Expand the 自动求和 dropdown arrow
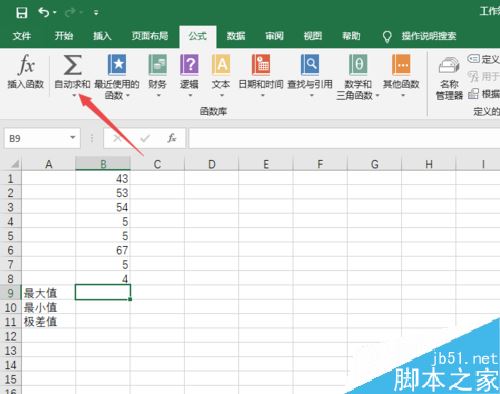Viewport: 500px width, 394px height. [74, 95]
